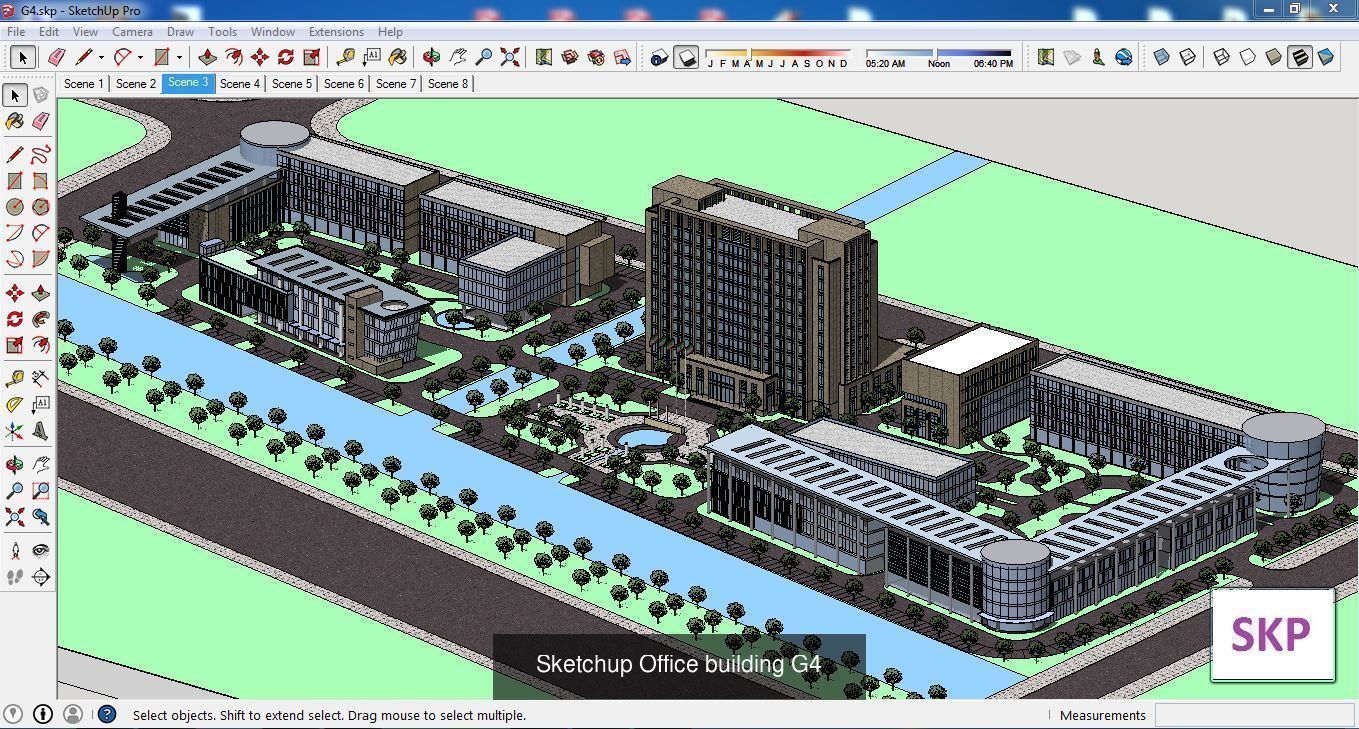Select the Move tool in top toolbar
This screenshot has height=729, width=1359.
(260, 57)
